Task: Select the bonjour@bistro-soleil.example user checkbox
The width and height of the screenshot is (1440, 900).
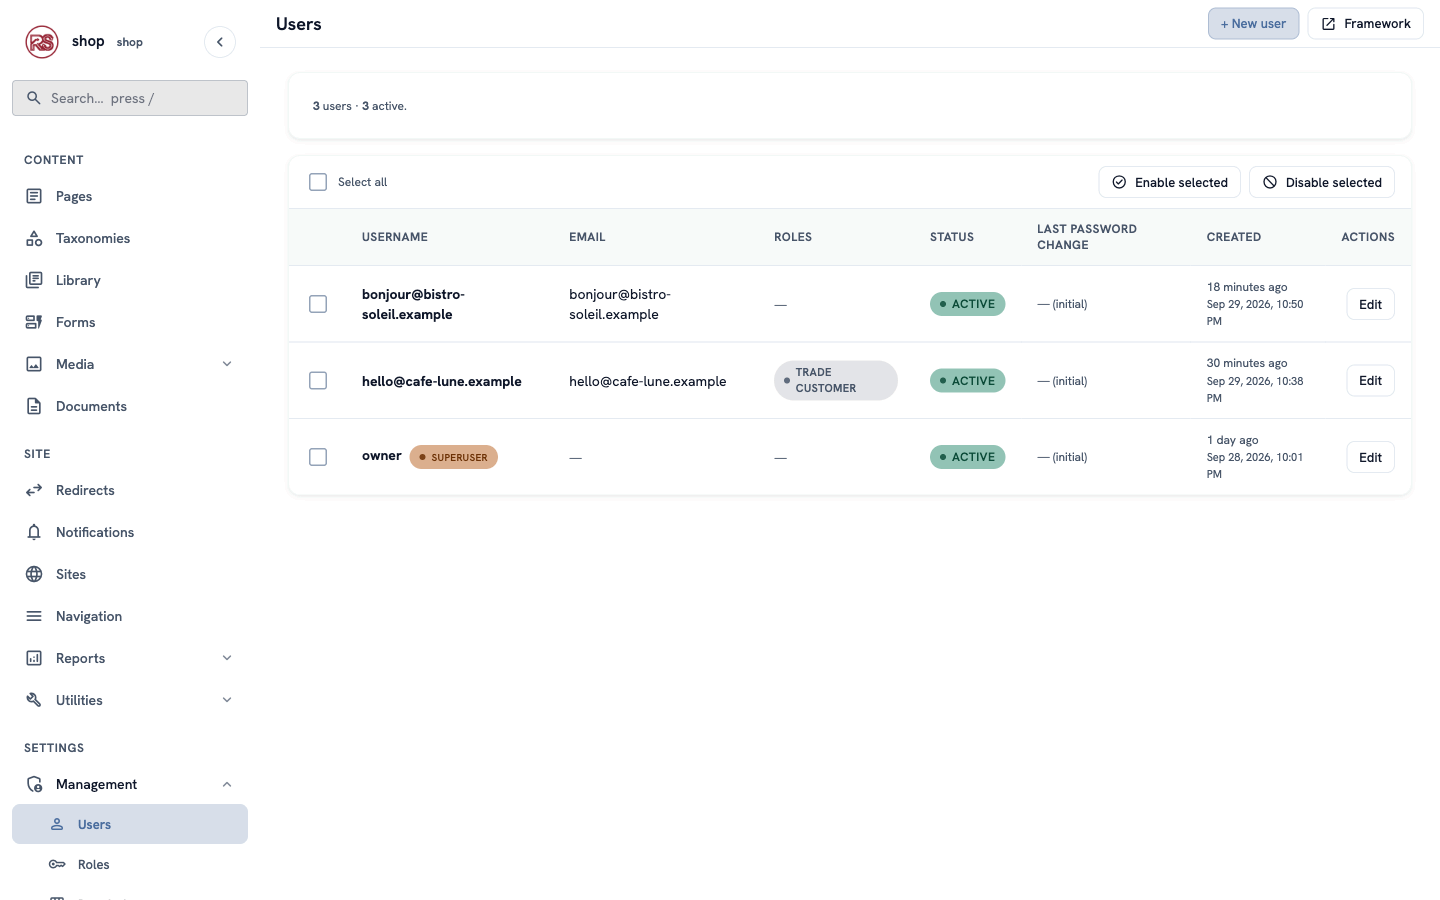Action: (x=318, y=304)
